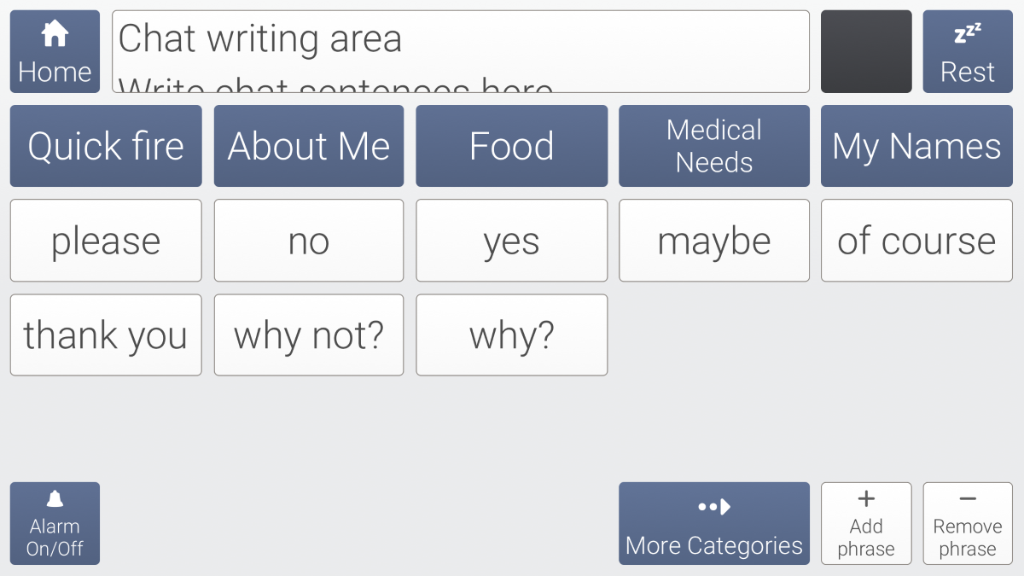Screen dimensions: 1024x576
Task: Click the "why not?" phrase
Action: click(309, 335)
